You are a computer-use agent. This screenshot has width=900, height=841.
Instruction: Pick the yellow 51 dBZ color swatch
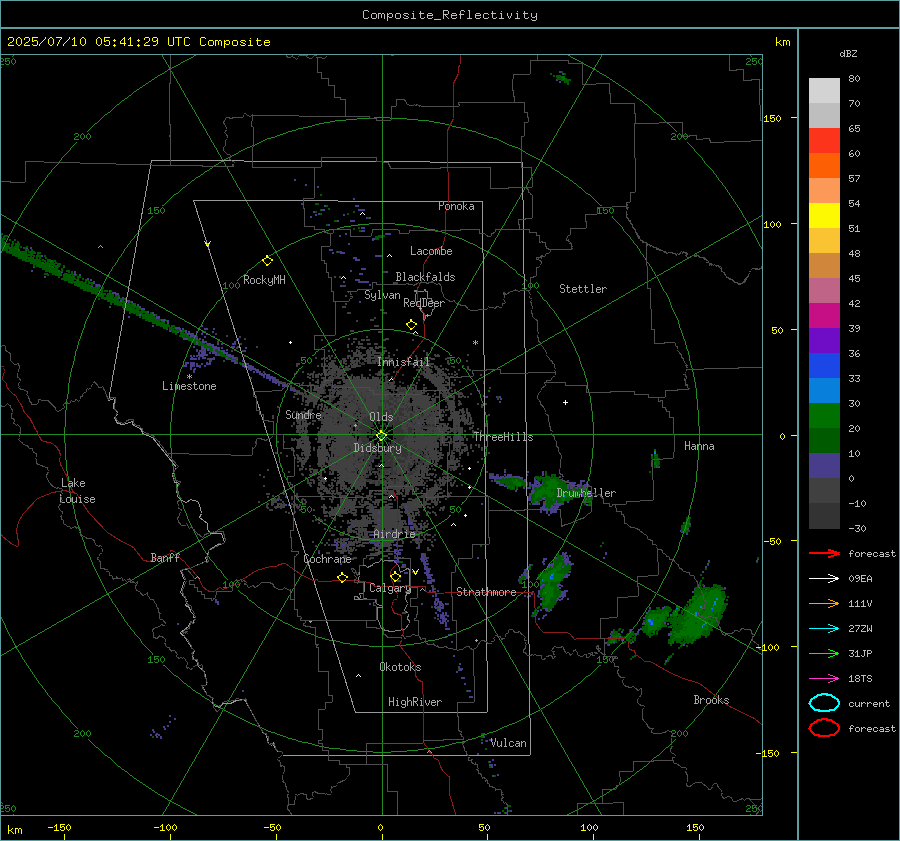click(x=824, y=216)
